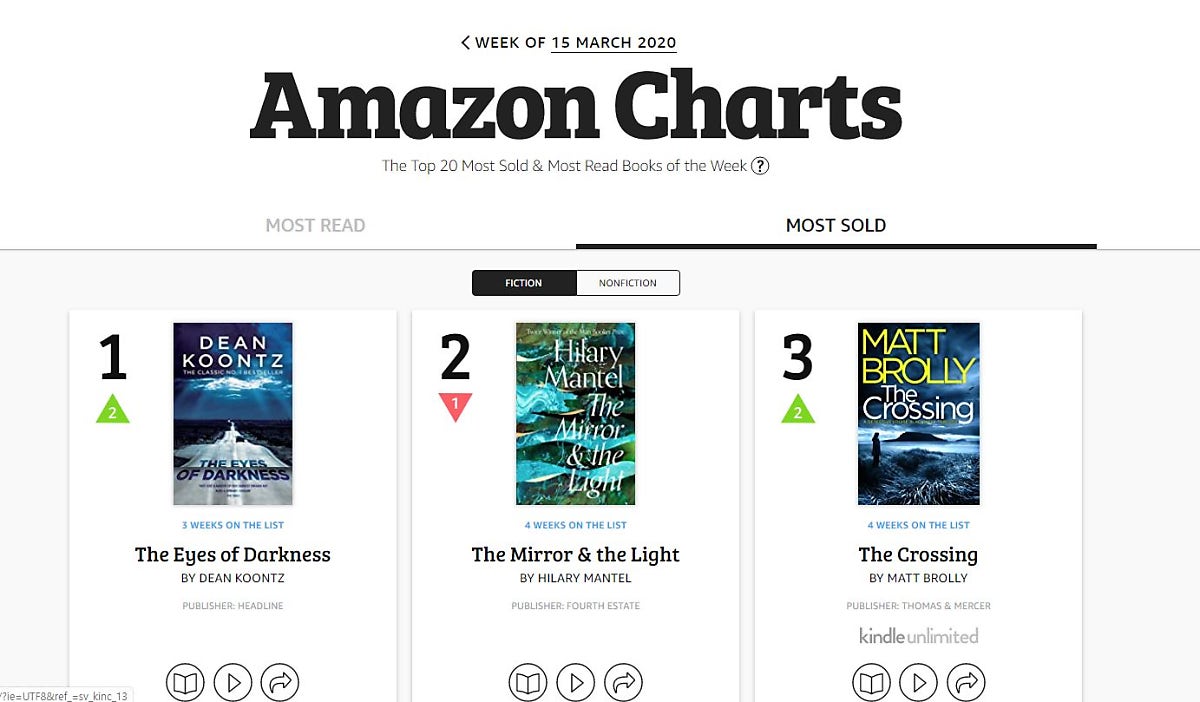Play audio sample for The Mirror & the Light
Screen dimensions: 1200x702
point(576,683)
